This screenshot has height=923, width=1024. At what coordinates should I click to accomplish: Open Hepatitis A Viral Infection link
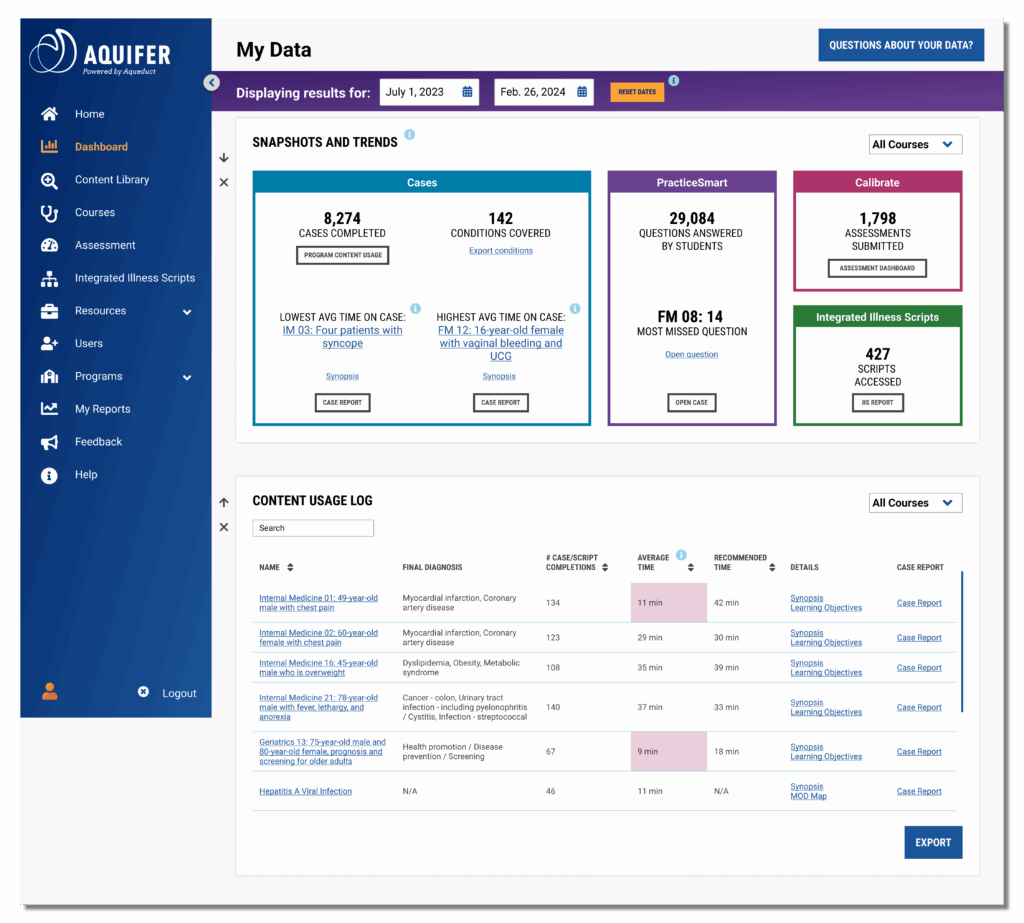(306, 792)
